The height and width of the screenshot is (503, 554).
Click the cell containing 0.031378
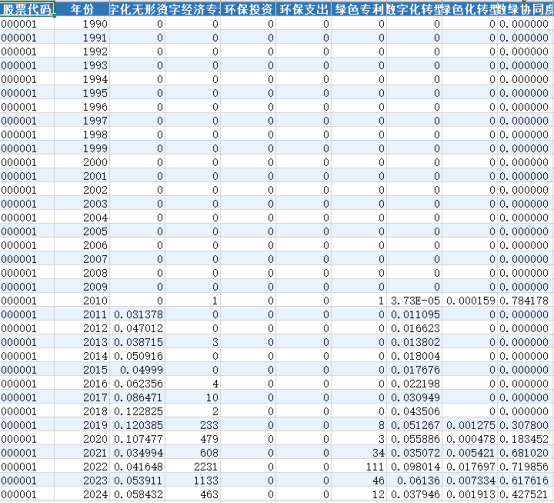[137, 314]
